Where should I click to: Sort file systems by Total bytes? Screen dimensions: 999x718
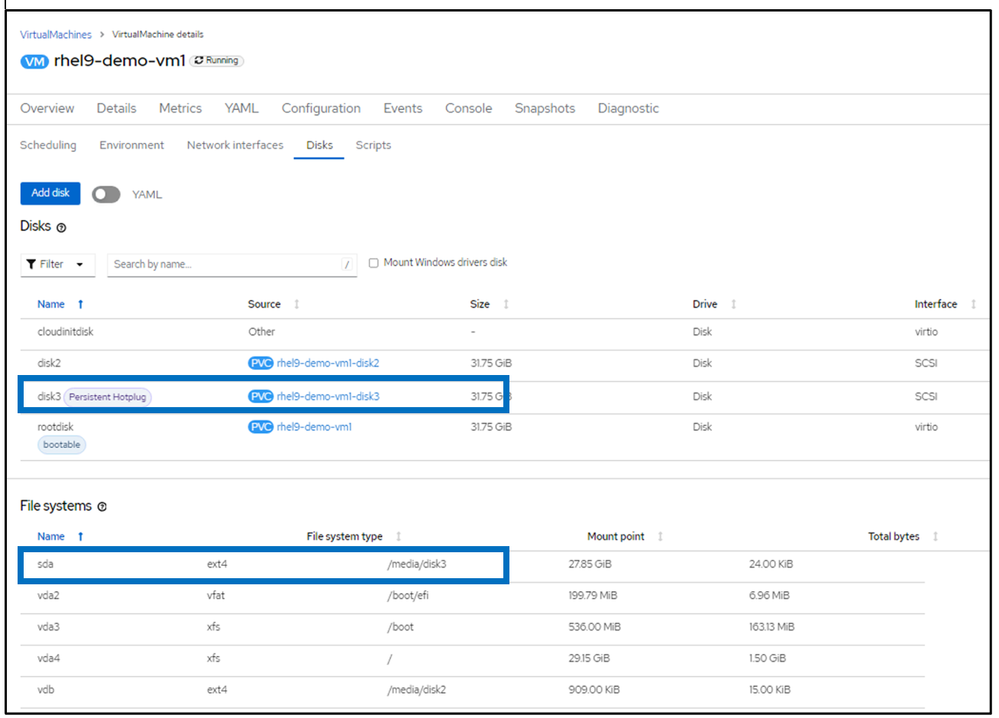coord(935,537)
